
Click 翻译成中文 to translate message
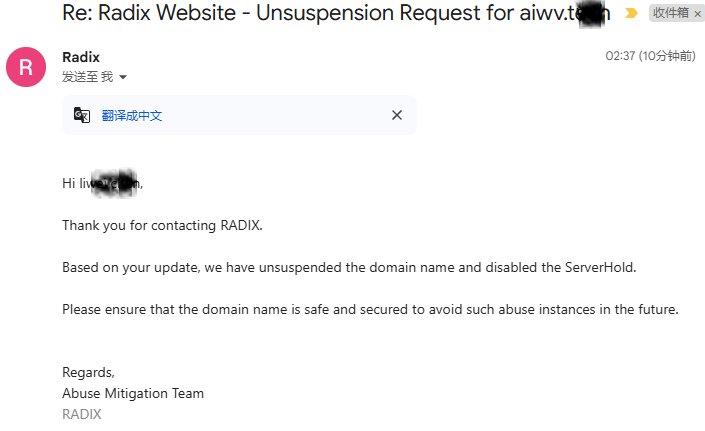point(132,116)
